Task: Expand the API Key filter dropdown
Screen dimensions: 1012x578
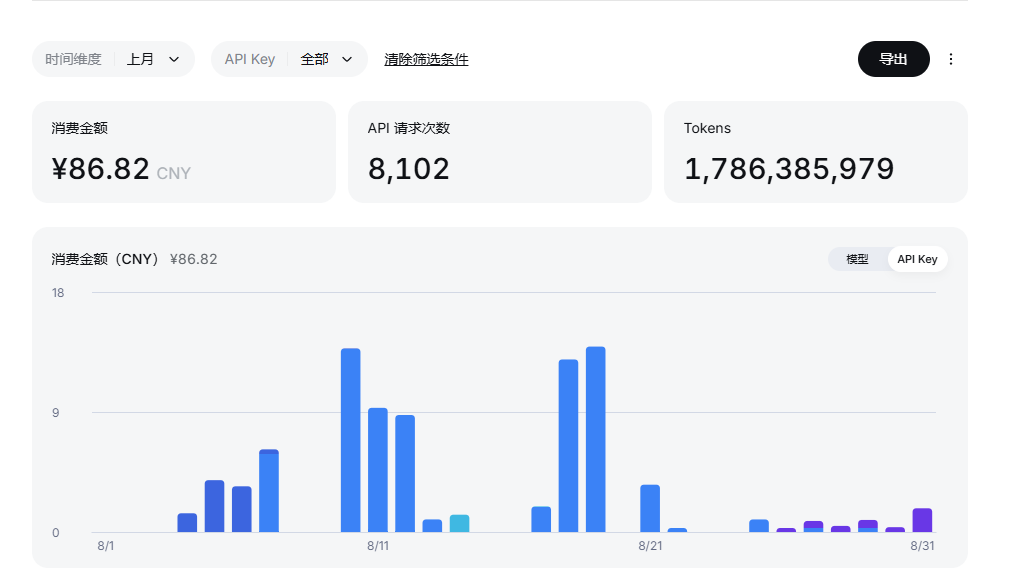Action: pos(289,59)
